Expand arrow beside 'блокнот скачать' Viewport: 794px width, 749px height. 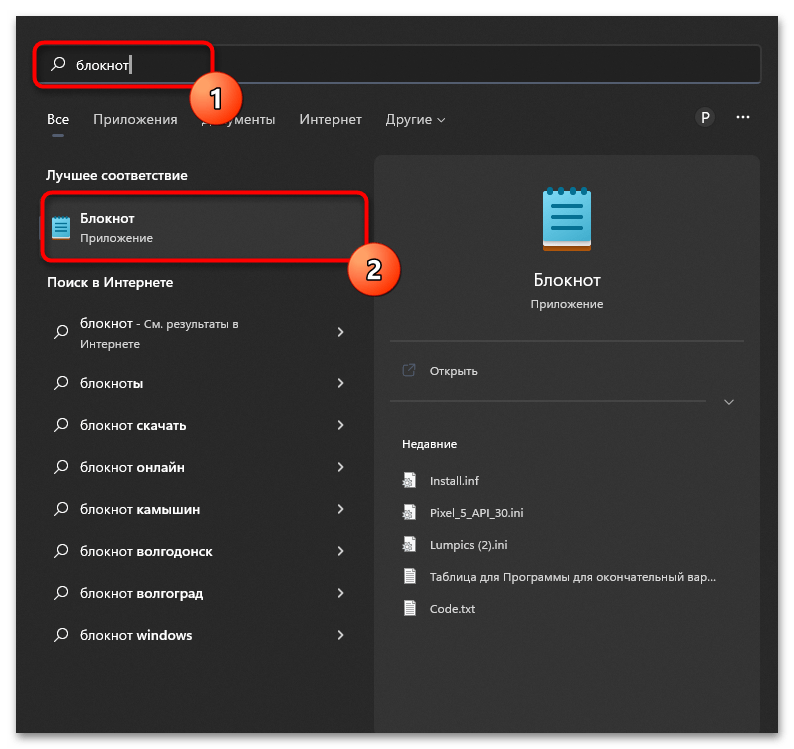[x=340, y=425]
